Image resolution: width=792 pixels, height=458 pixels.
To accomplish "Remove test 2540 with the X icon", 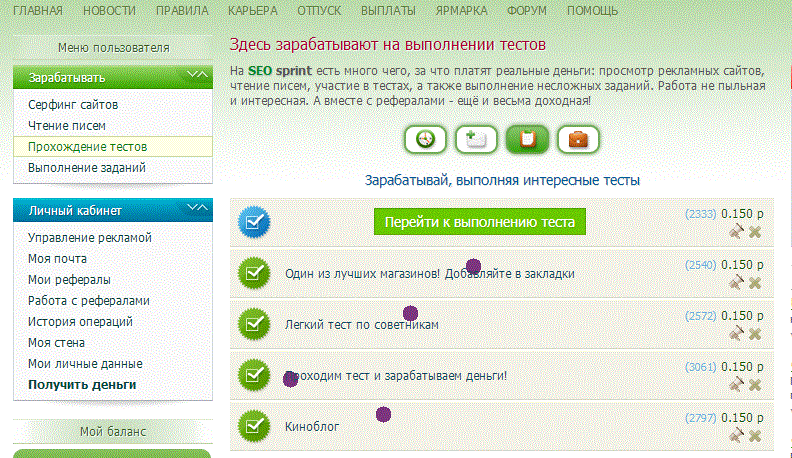I will click(x=755, y=283).
